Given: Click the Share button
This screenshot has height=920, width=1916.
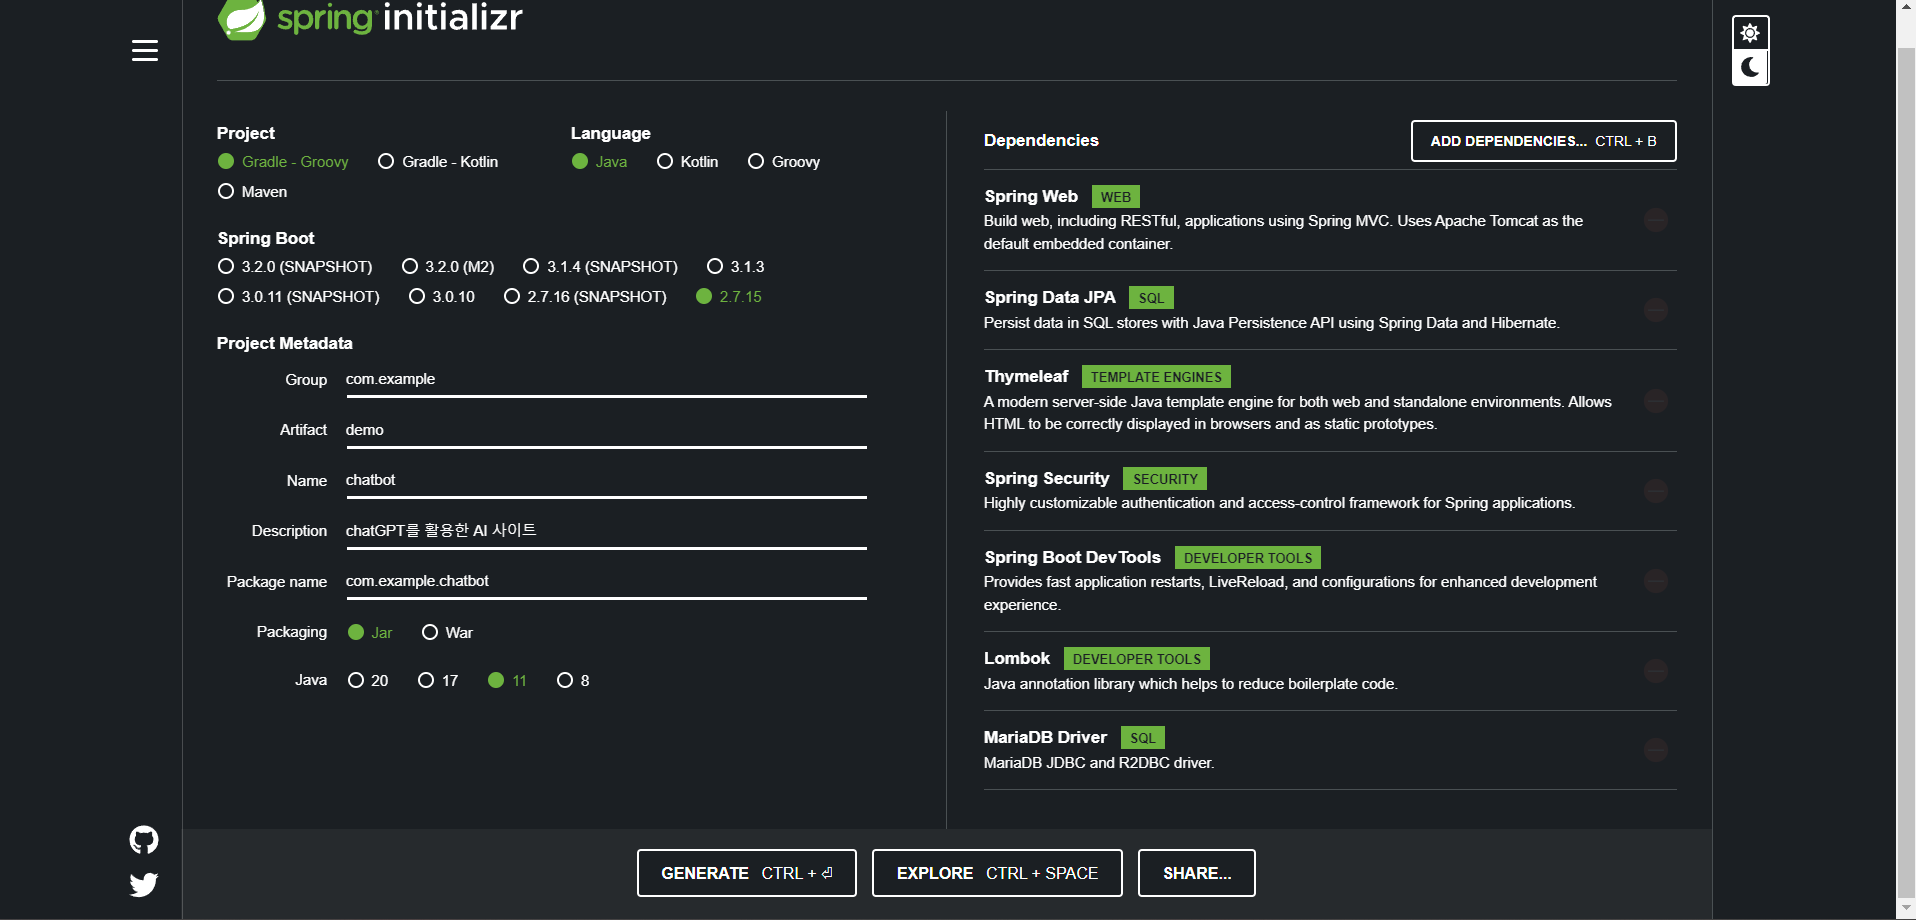Looking at the screenshot, I should tap(1197, 873).
